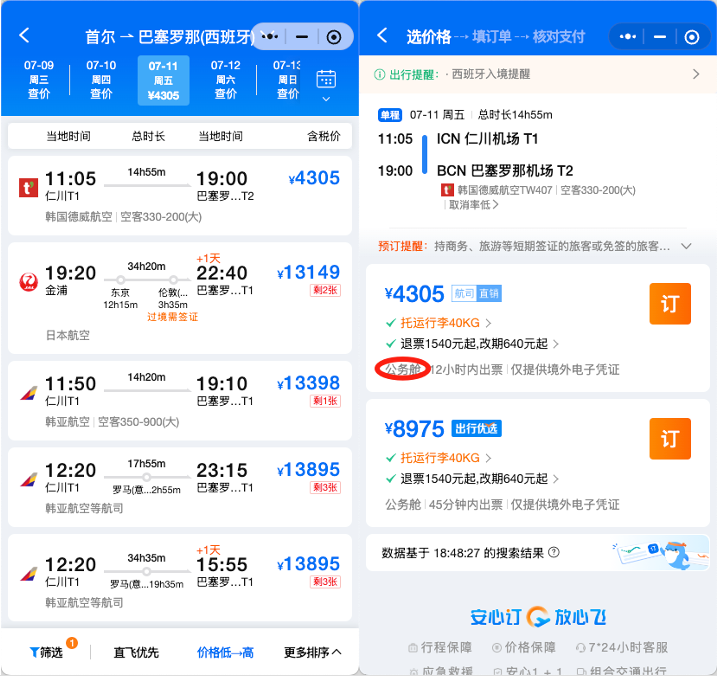Image resolution: width=717 pixels, height=676 pixels.
Task: Click the 核对支付 step label
Action: (x=559, y=37)
